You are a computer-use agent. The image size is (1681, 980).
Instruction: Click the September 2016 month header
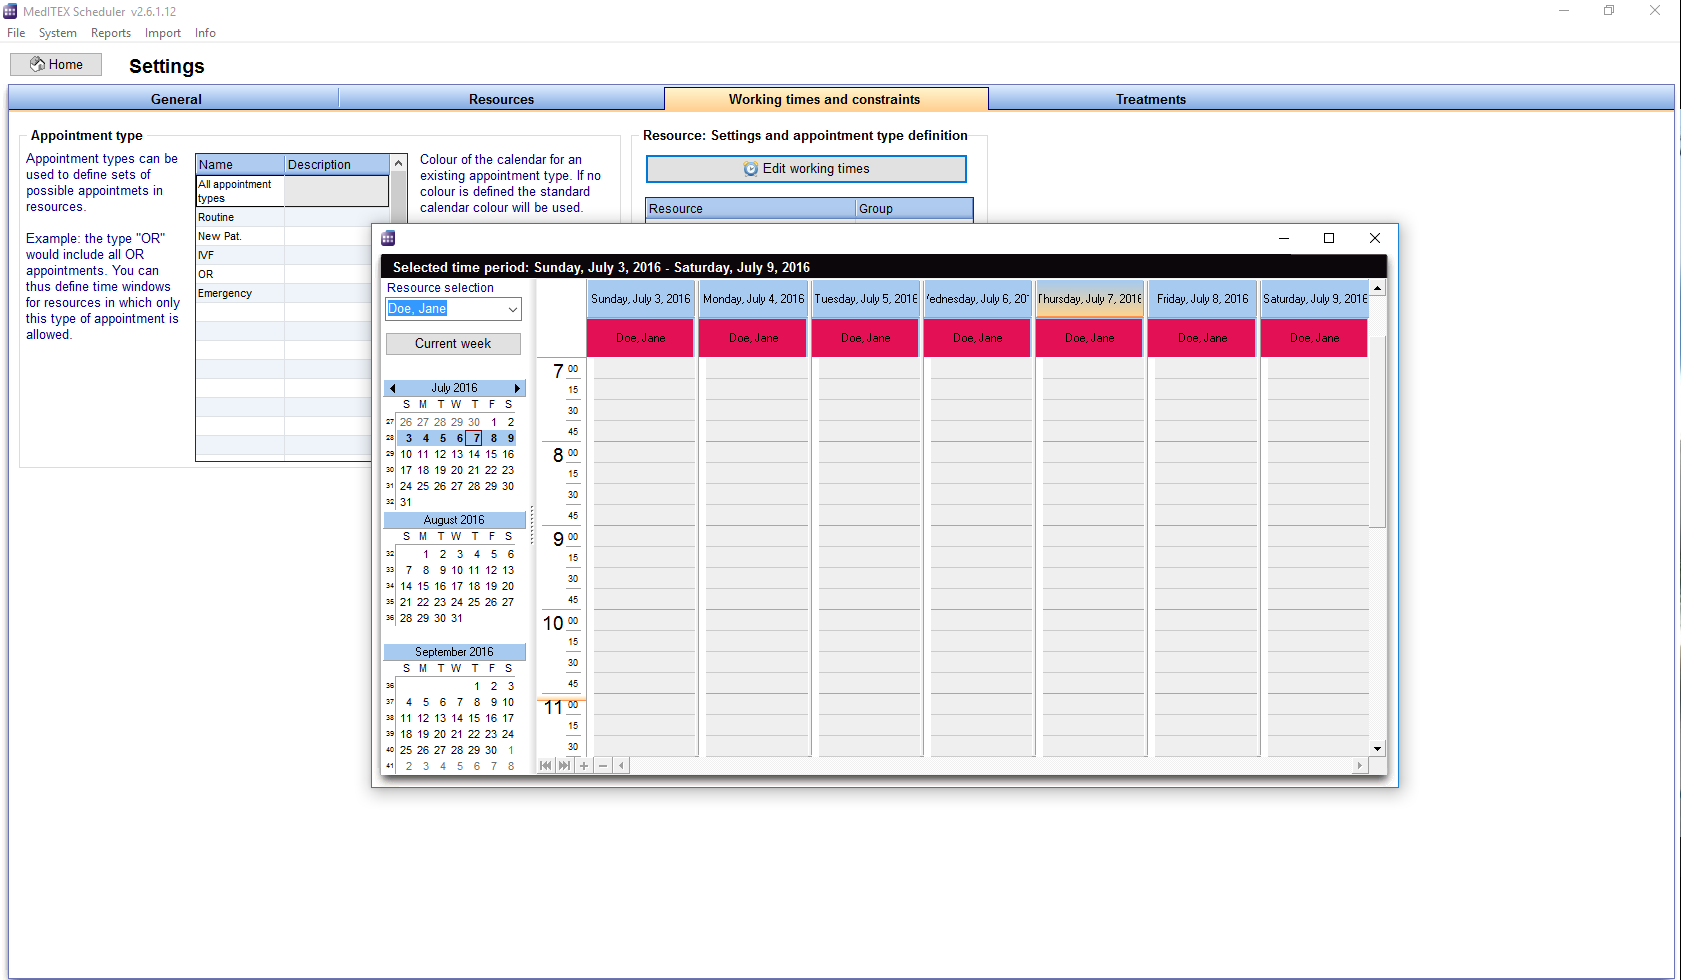click(x=454, y=652)
